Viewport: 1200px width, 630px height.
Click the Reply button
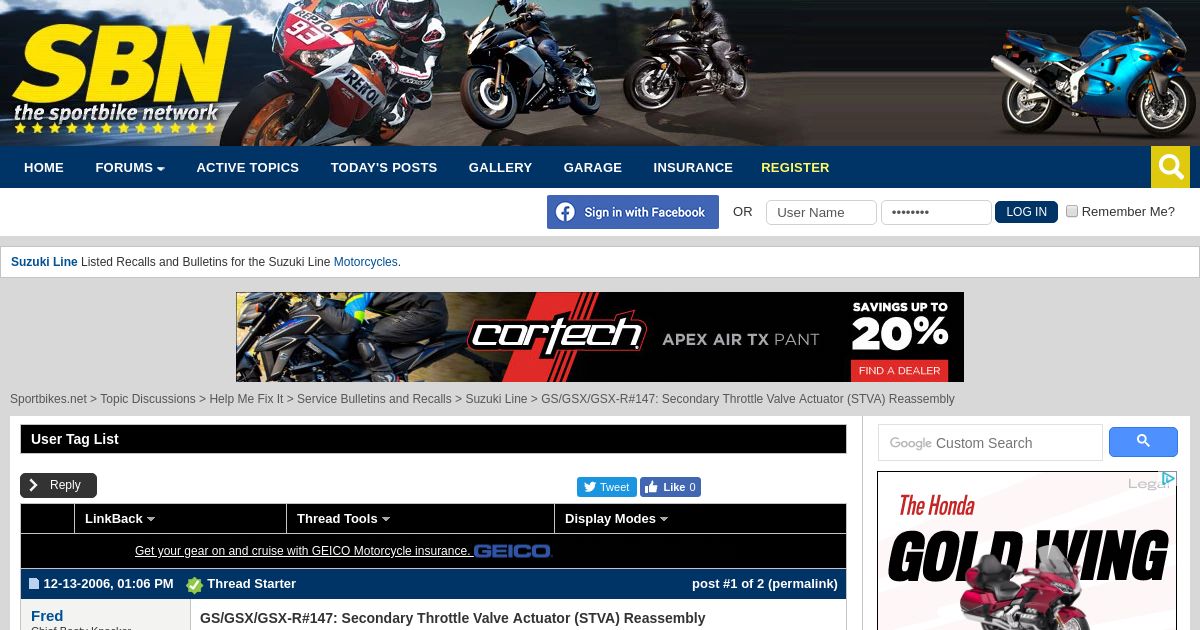pyautogui.click(x=58, y=485)
